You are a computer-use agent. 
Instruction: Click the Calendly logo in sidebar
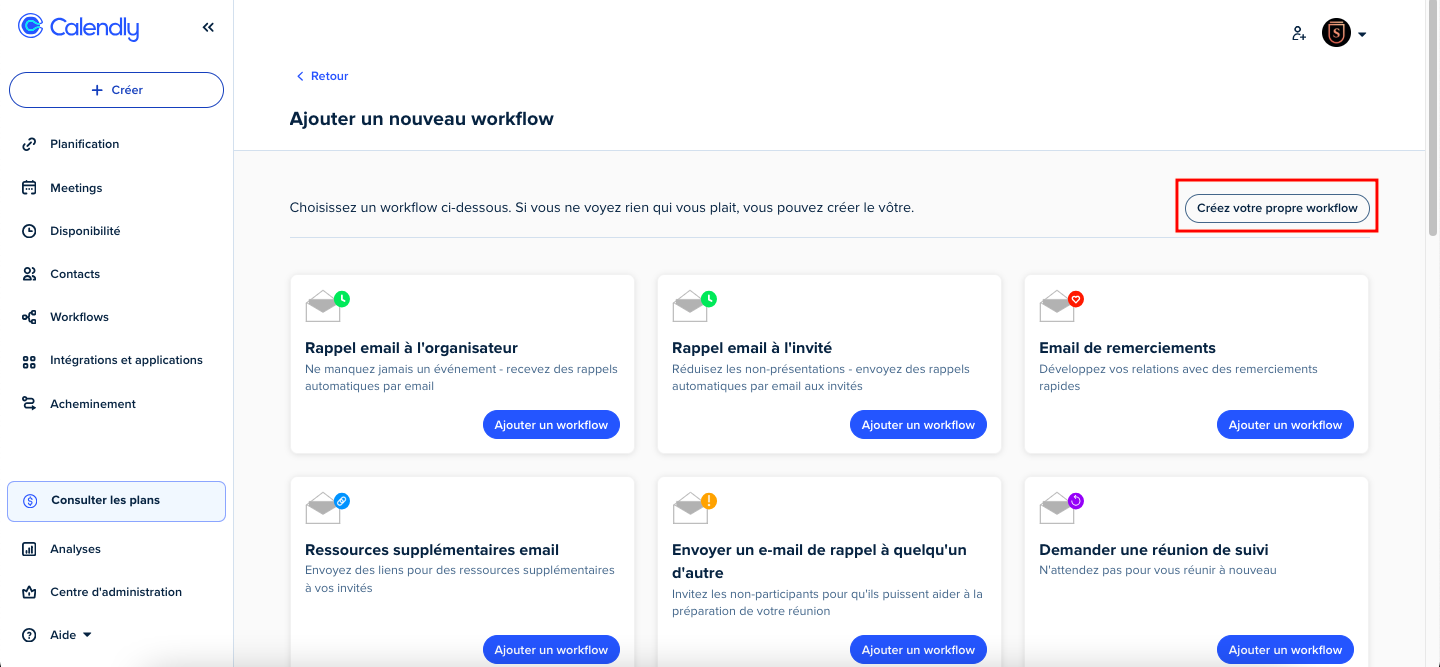click(79, 28)
